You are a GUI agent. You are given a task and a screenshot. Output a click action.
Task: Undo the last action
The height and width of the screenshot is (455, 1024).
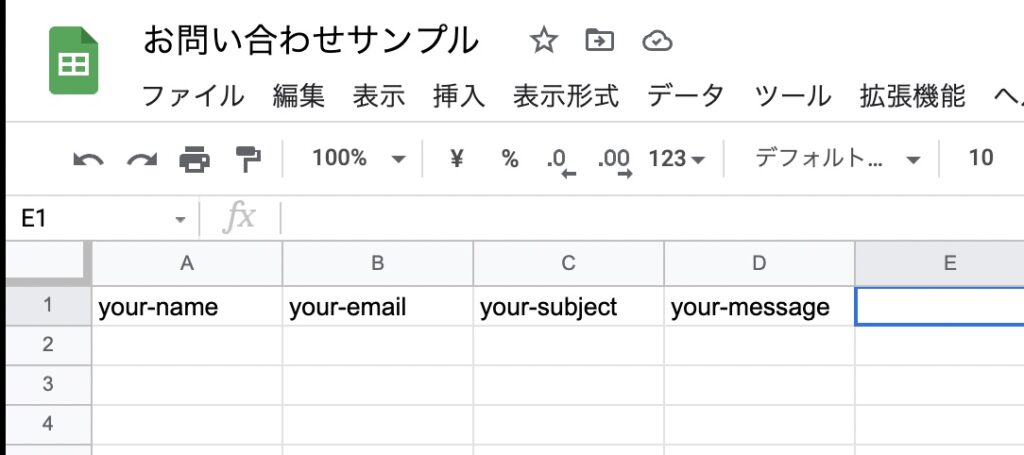click(x=88, y=159)
